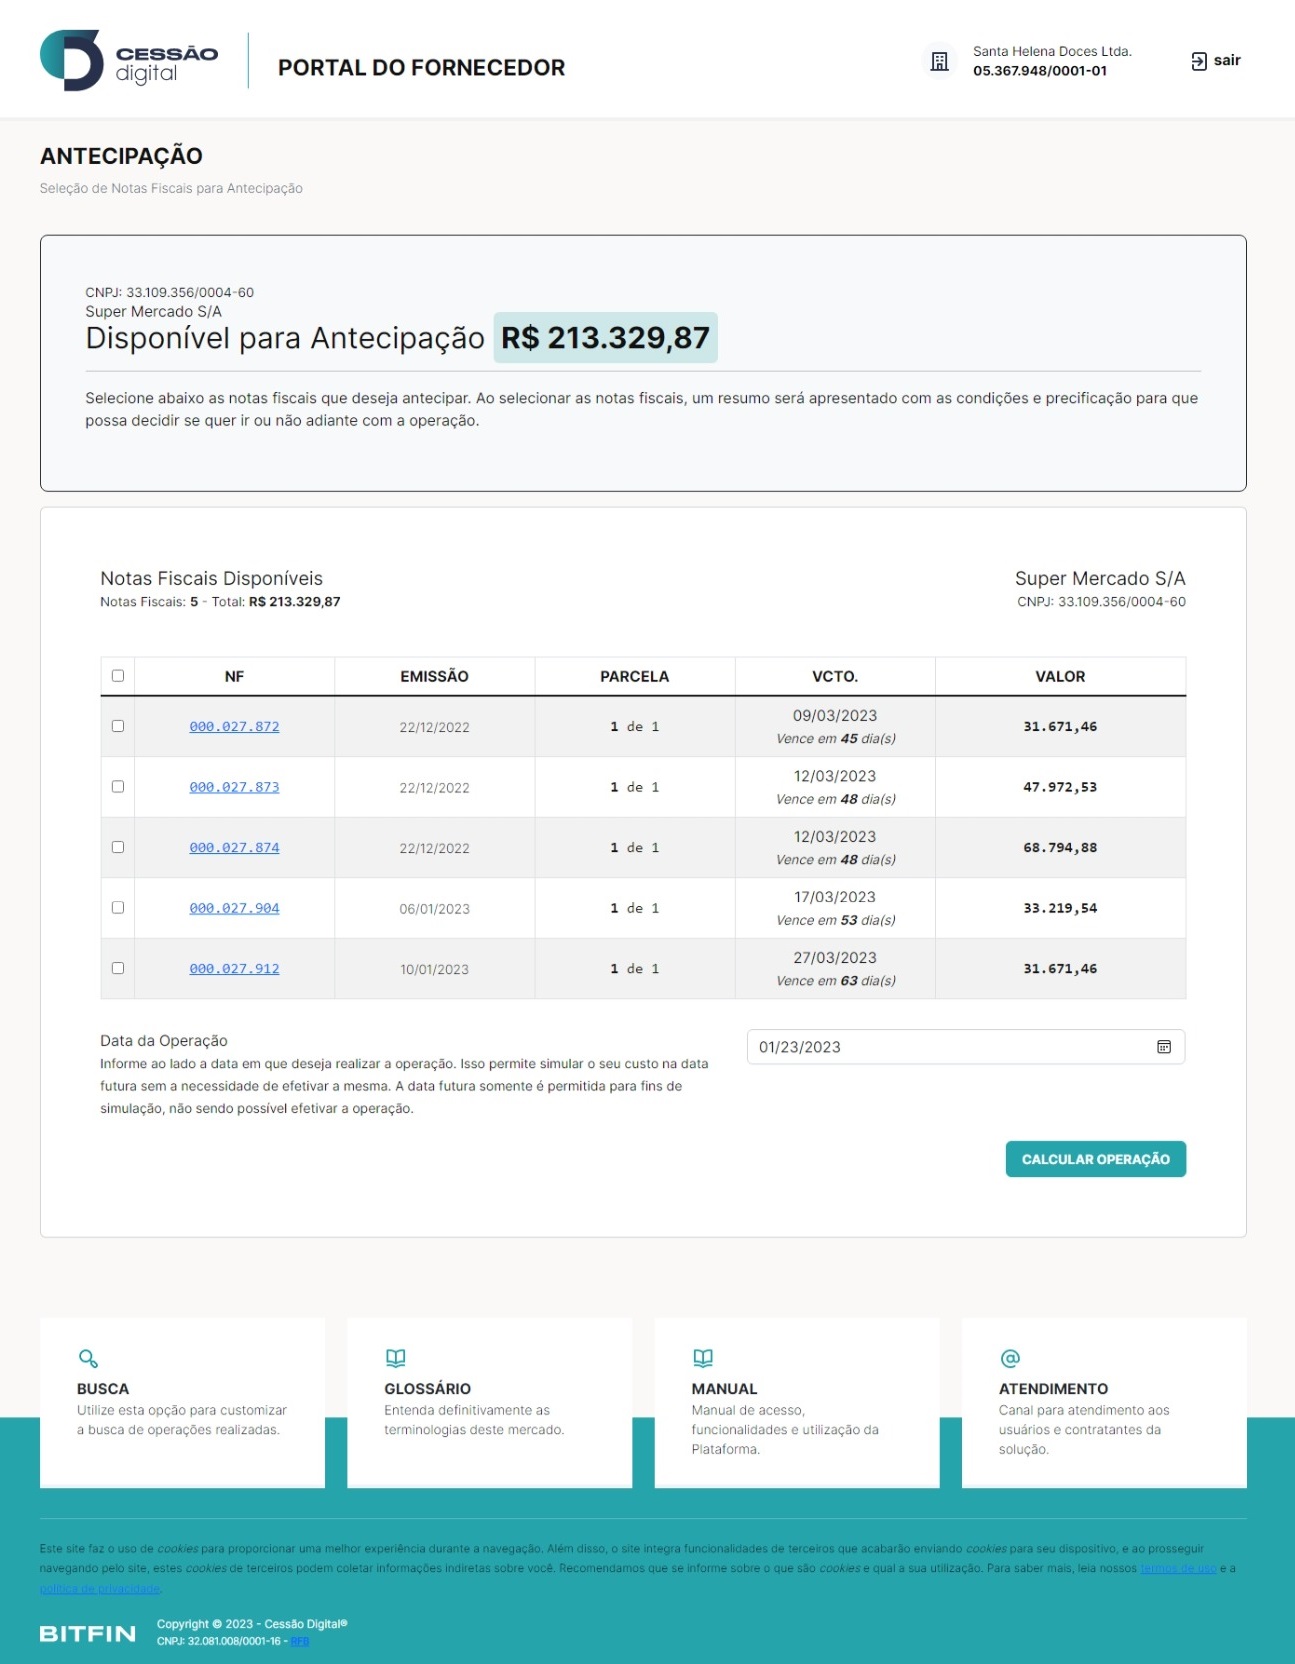Click the Manual book icon
Screen dimensions: 1295x1664
tap(703, 1358)
